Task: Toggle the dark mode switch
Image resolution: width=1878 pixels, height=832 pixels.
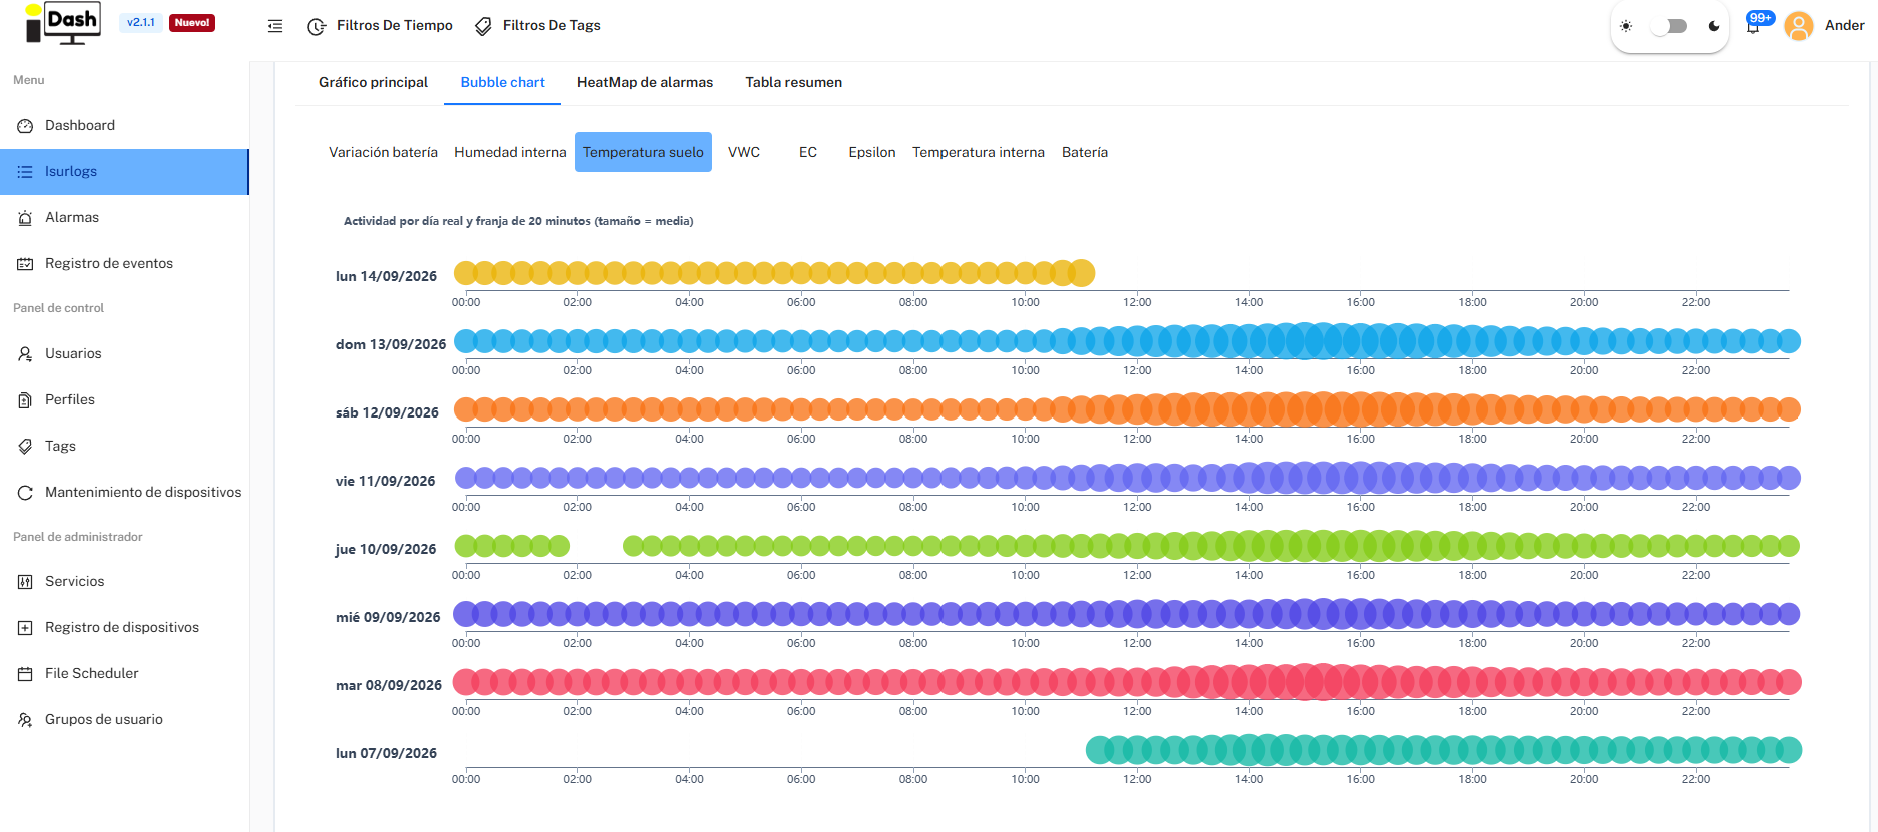Action: pos(1669,26)
